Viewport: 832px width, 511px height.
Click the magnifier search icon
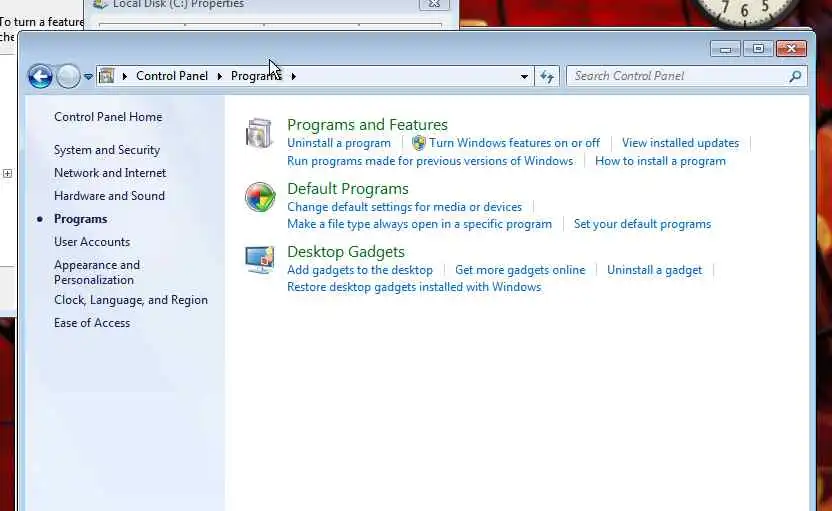[x=795, y=76]
